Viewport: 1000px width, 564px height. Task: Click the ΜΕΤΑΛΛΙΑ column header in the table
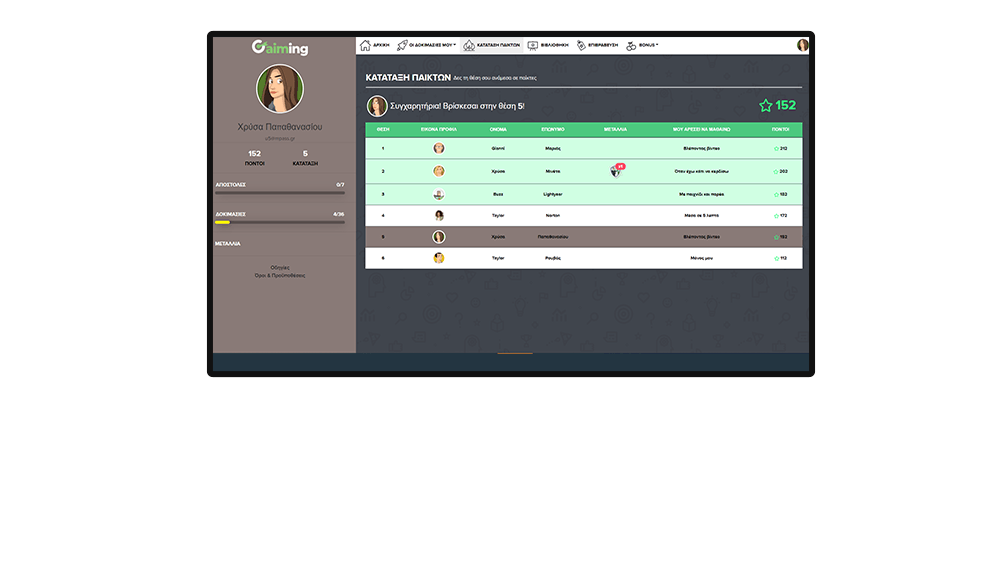click(615, 130)
